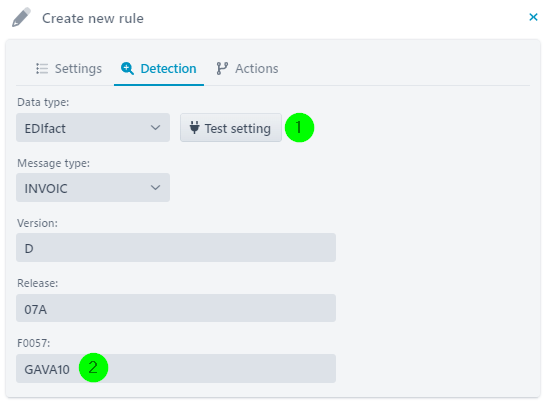Click the pencil icon beside Create new rule

click(21, 17)
